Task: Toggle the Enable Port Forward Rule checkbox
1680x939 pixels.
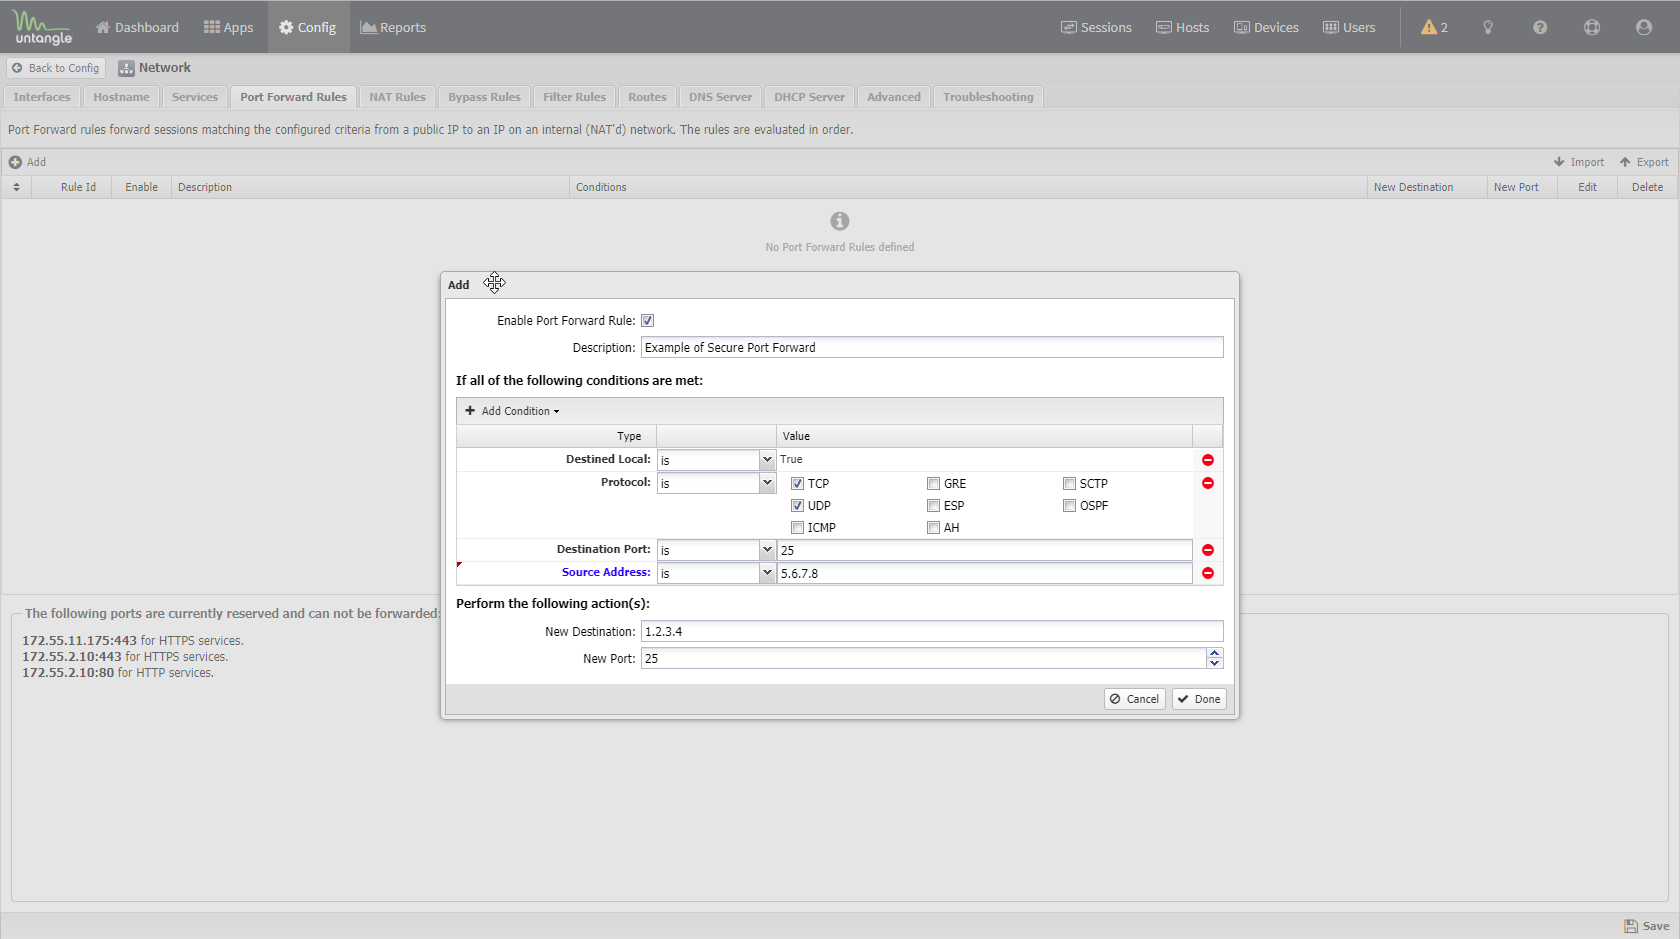Action: [x=647, y=320]
